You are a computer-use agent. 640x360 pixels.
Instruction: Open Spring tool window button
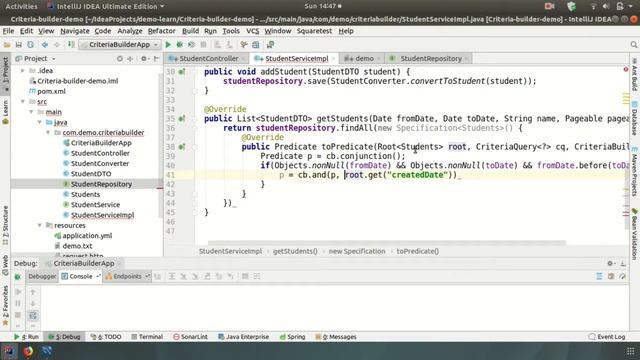coord(292,337)
